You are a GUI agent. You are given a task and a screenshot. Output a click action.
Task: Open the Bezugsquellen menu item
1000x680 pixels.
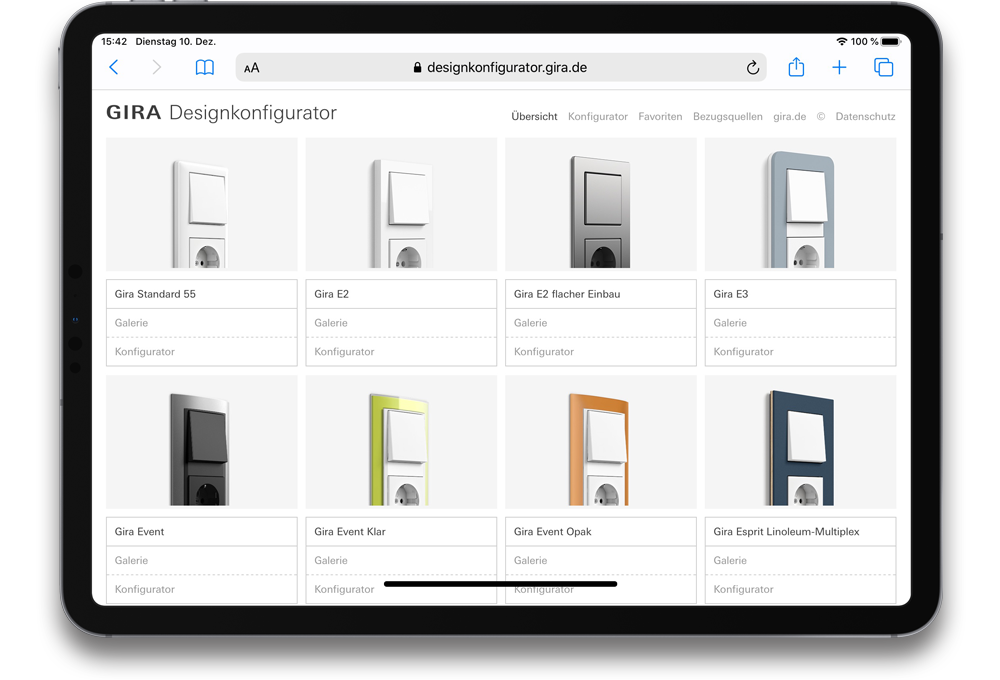[728, 117]
